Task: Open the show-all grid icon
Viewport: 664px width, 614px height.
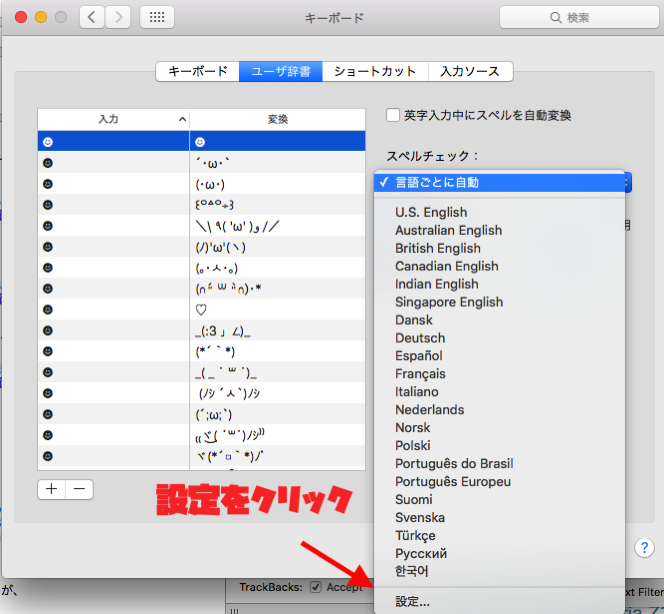Action: 157,17
